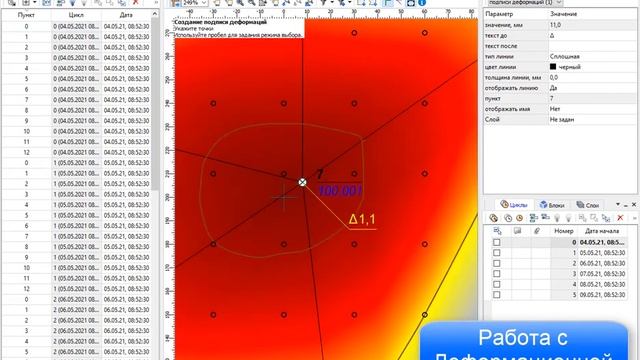Click the empty текст после value field
This screenshot has height=360, width=640.
[592, 46]
